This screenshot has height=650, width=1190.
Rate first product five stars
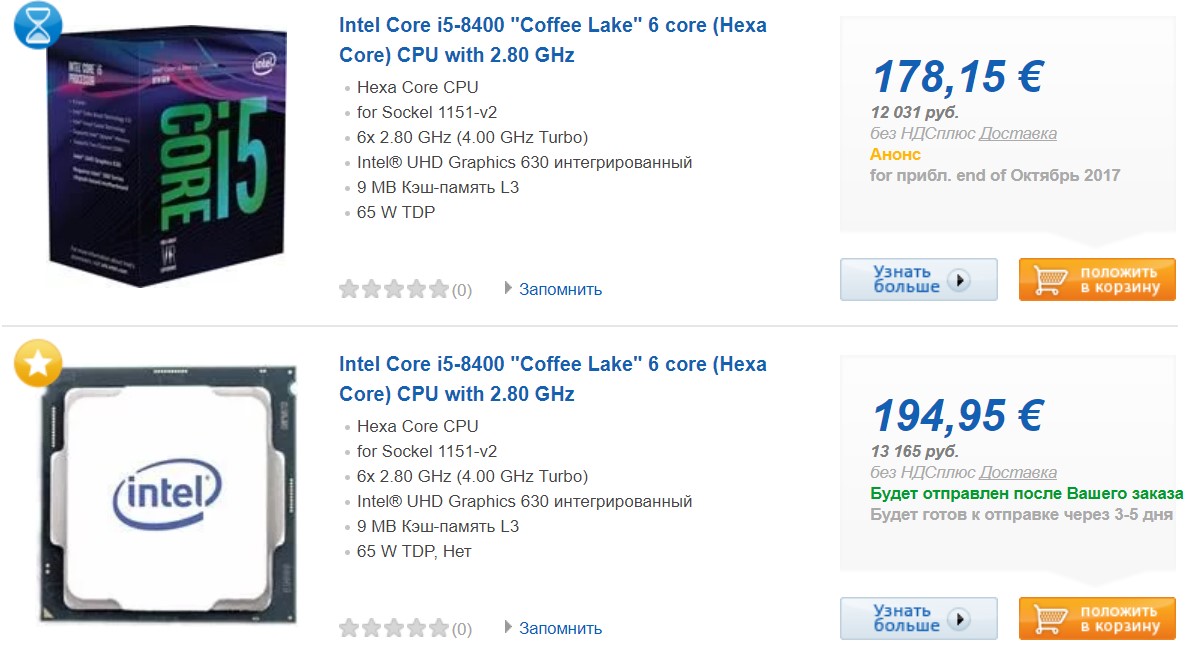[439, 290]
